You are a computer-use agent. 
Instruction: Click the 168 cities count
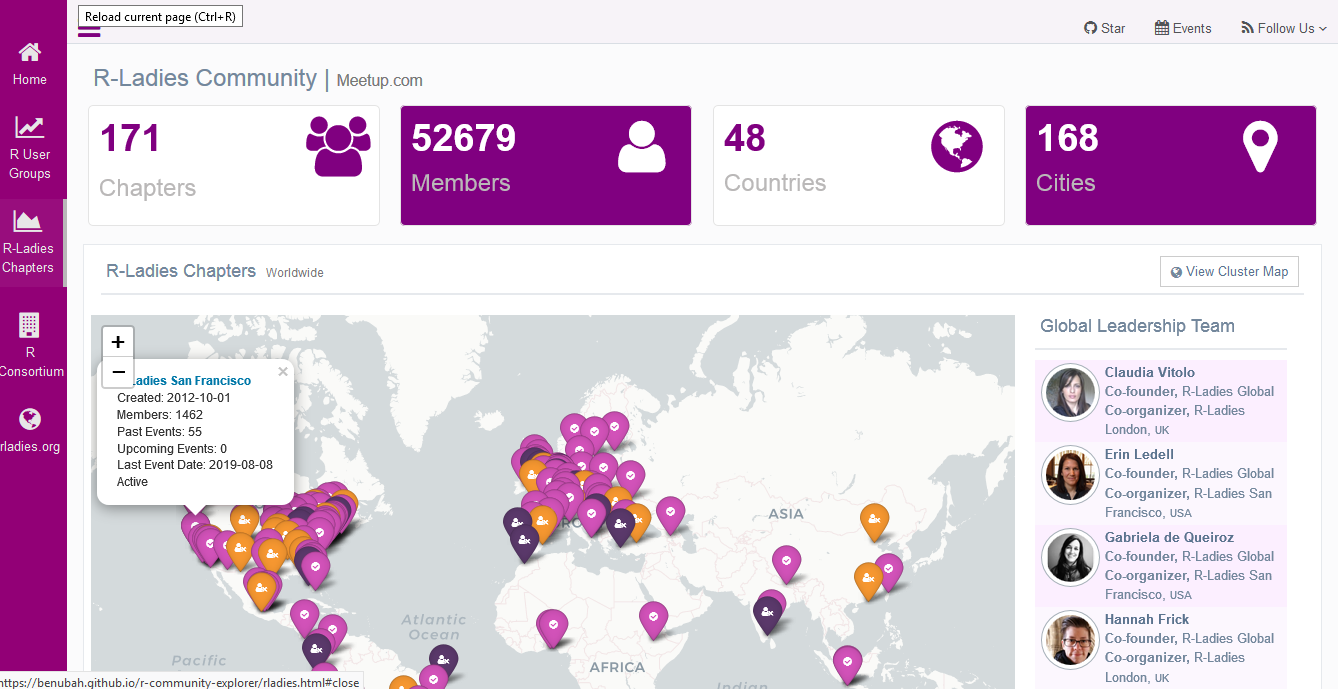pos(1068,138)
